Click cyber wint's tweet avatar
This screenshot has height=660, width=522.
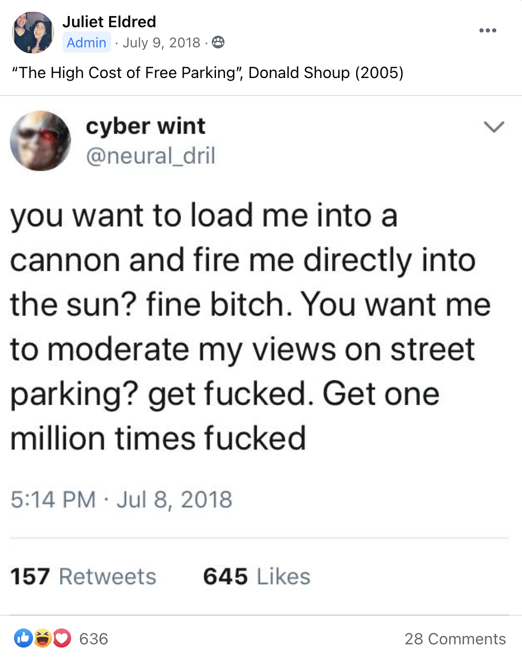(x=40, y=141)
